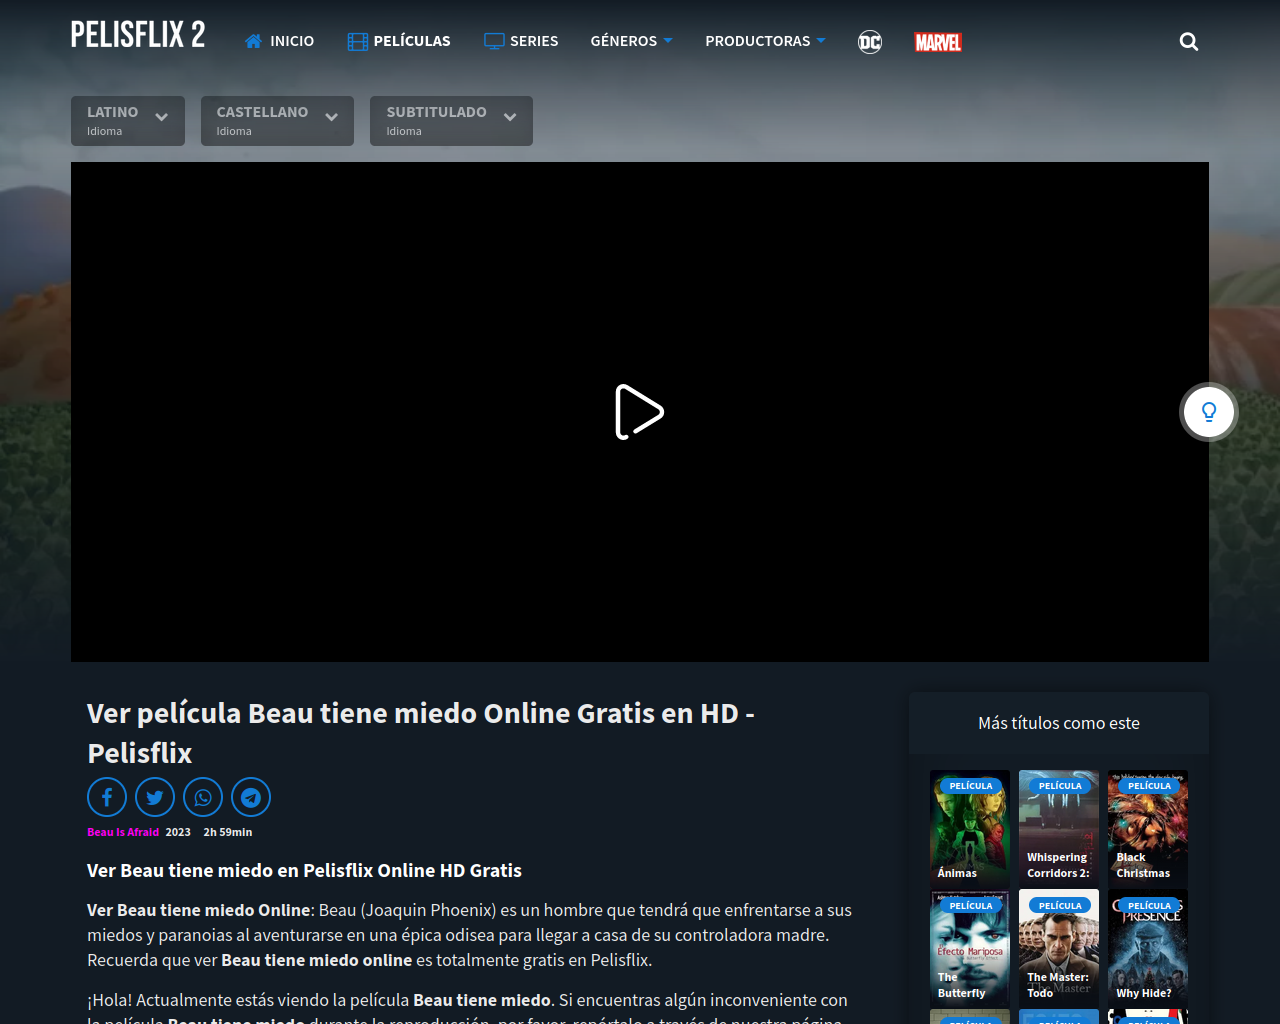Toggle the lightbulb lights-off button
This screenshot has height=1024, width=1280.
[x=1209, y=412]
